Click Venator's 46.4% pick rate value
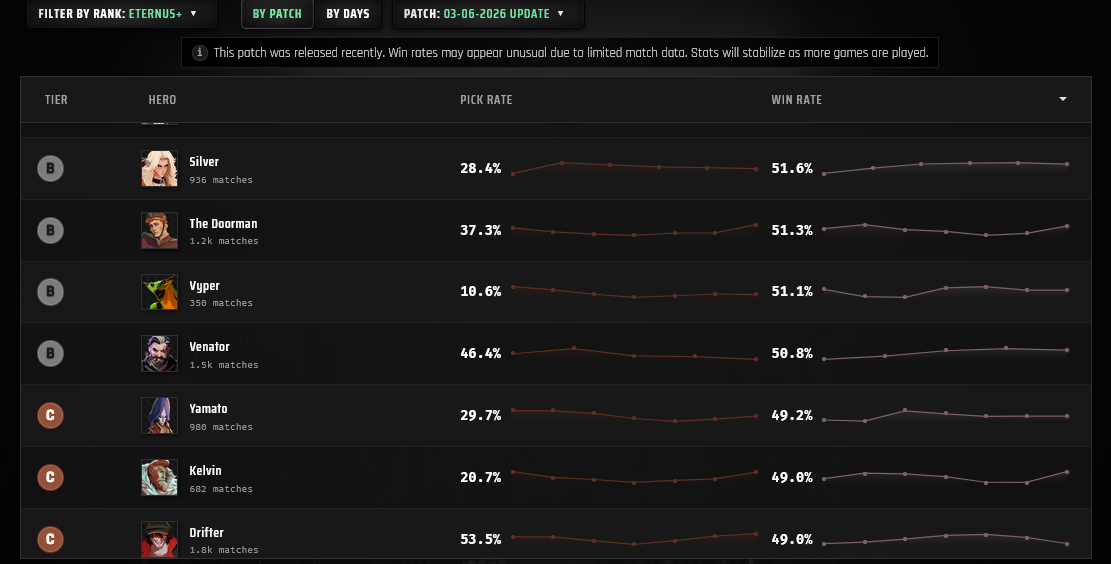This screenshot has height=564, width=1111. click(x=480, y=354)
